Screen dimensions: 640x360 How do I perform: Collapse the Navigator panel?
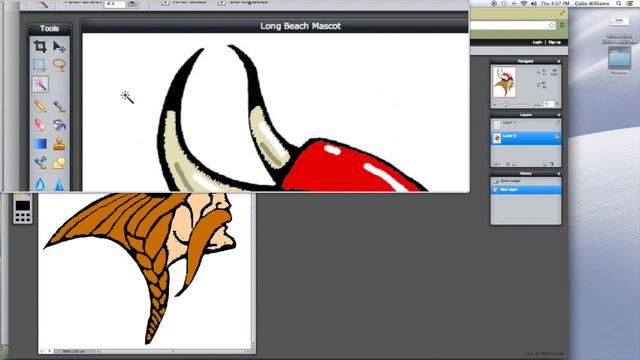[x=559, y=61]
